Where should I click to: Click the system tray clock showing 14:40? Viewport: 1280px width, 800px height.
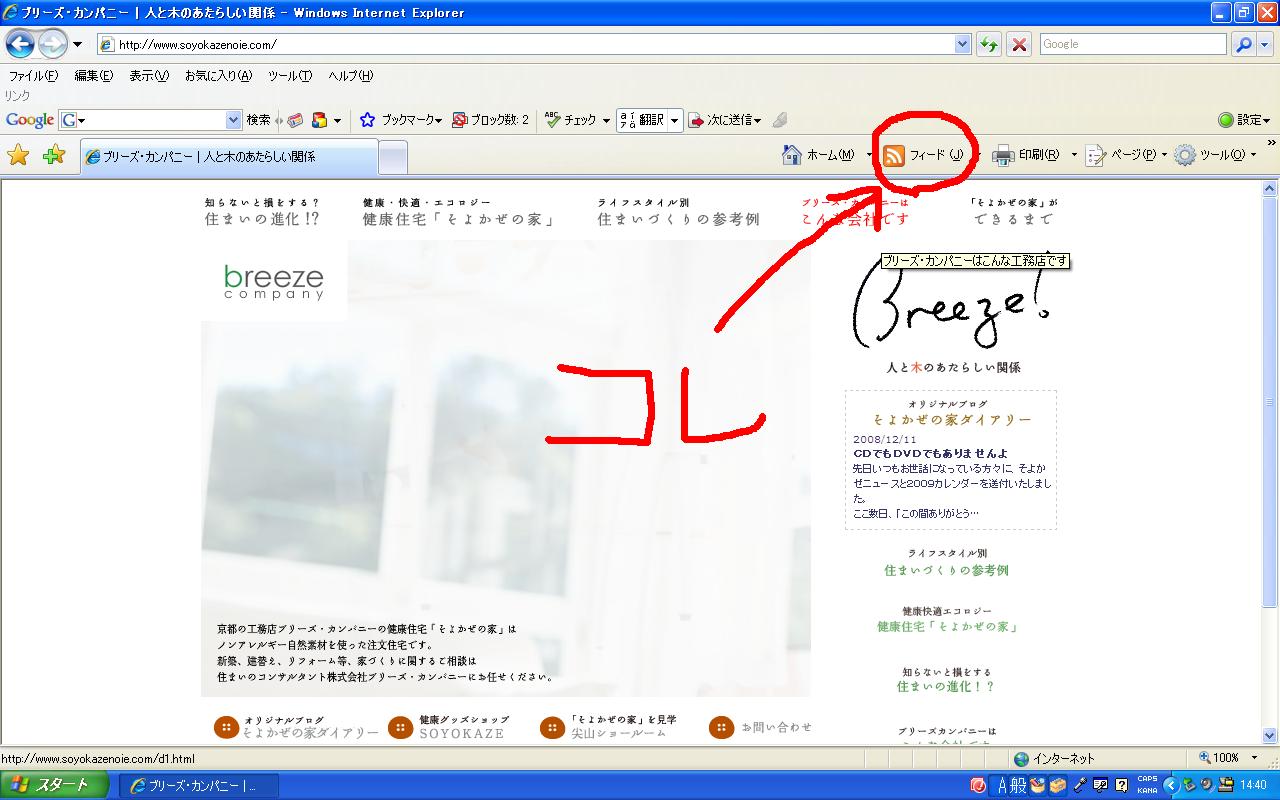(1253, 785)
